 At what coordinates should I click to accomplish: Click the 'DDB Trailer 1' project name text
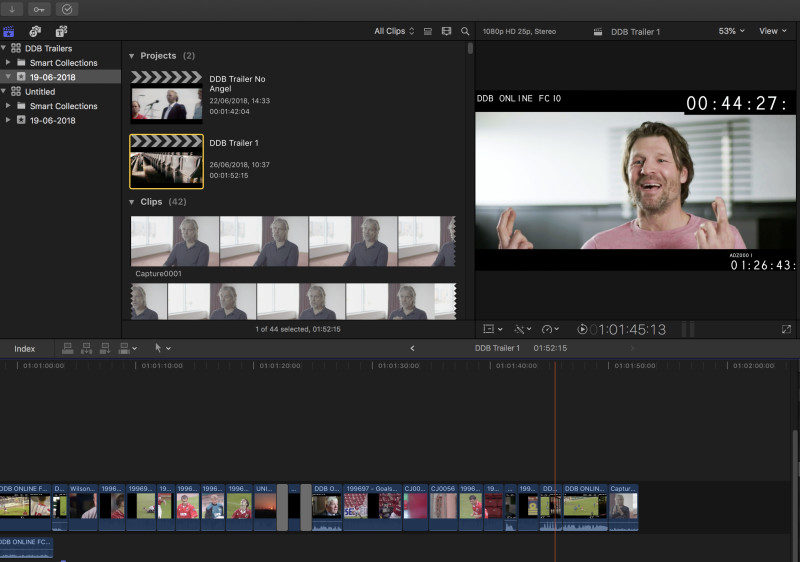234,143
